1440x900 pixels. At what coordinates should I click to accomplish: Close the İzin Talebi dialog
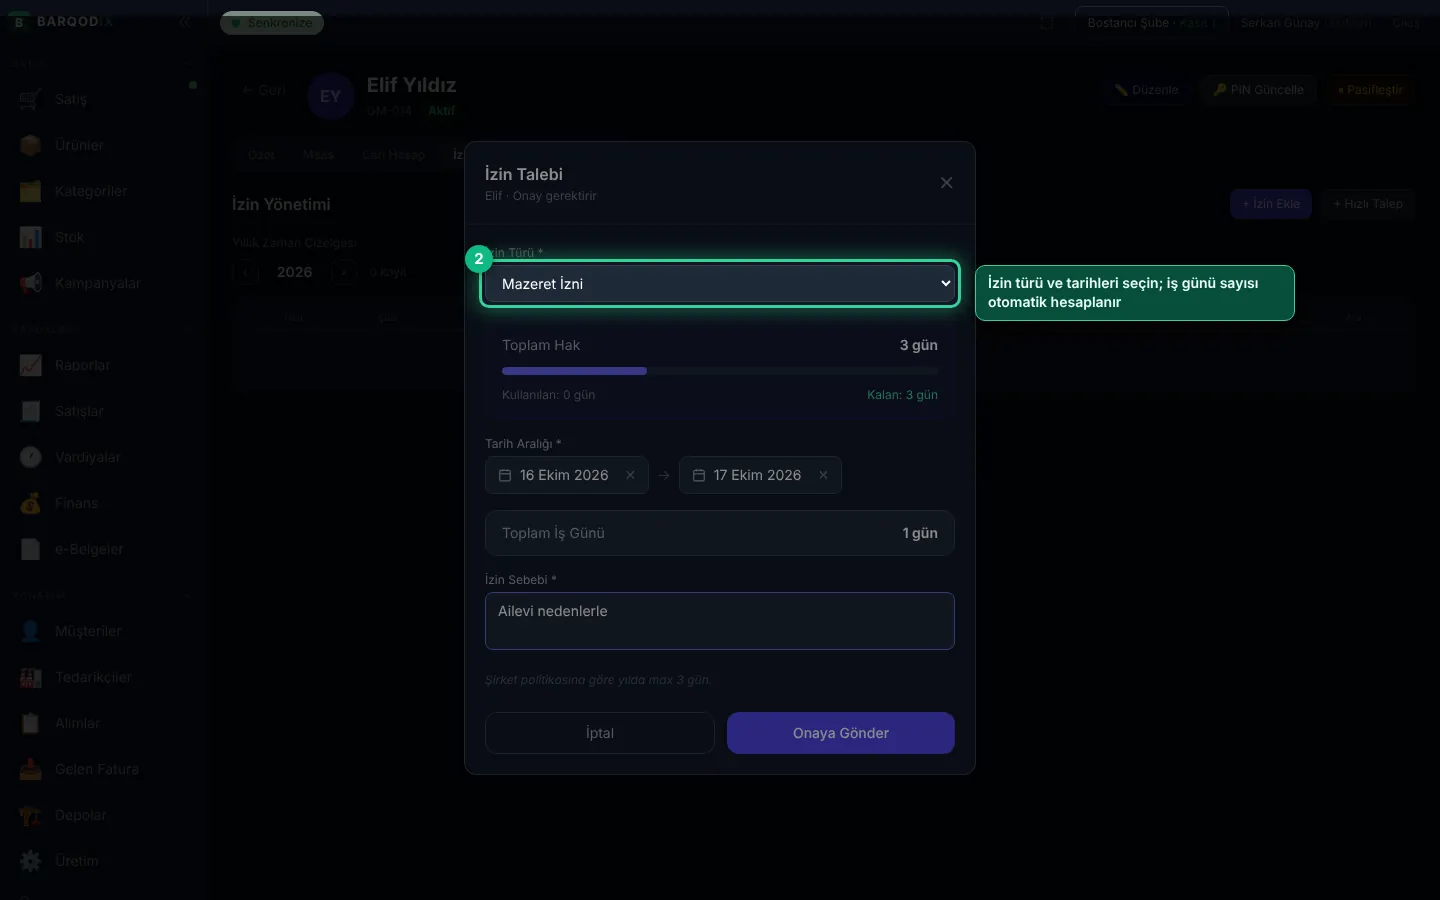coord(946,183)
